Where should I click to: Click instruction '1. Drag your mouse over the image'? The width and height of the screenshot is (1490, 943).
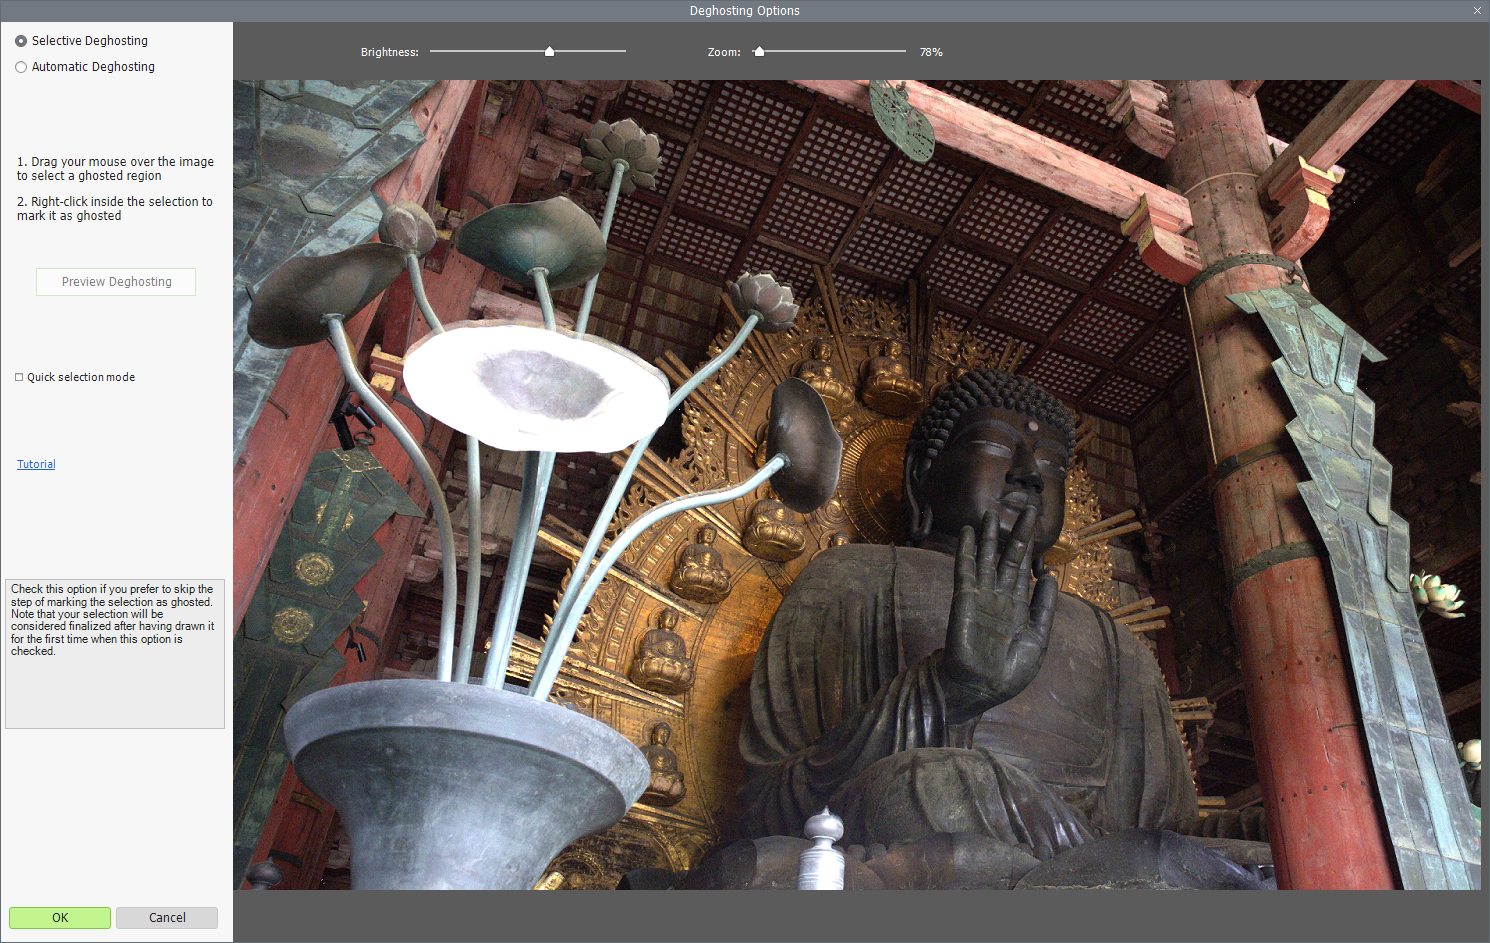[x=115, y=168]
